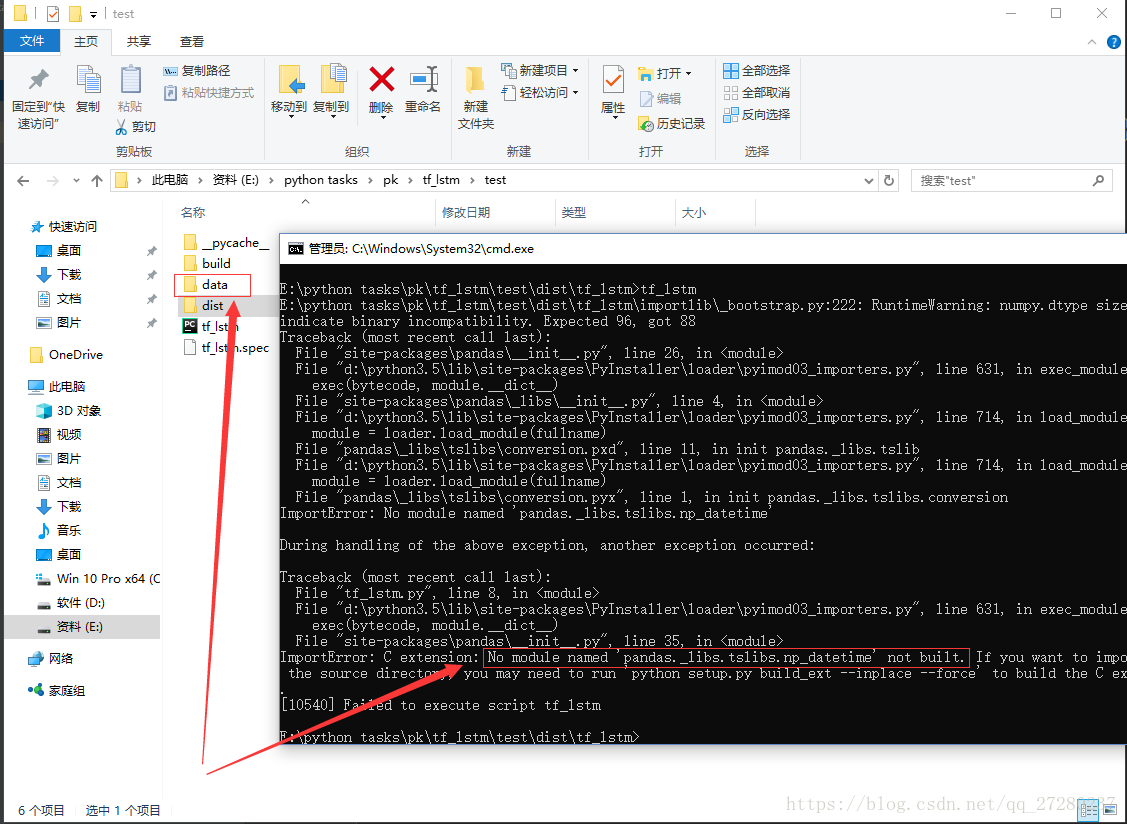Select the tf_lstm.spec file
The image size is (1127, 824).
(227, 348)
